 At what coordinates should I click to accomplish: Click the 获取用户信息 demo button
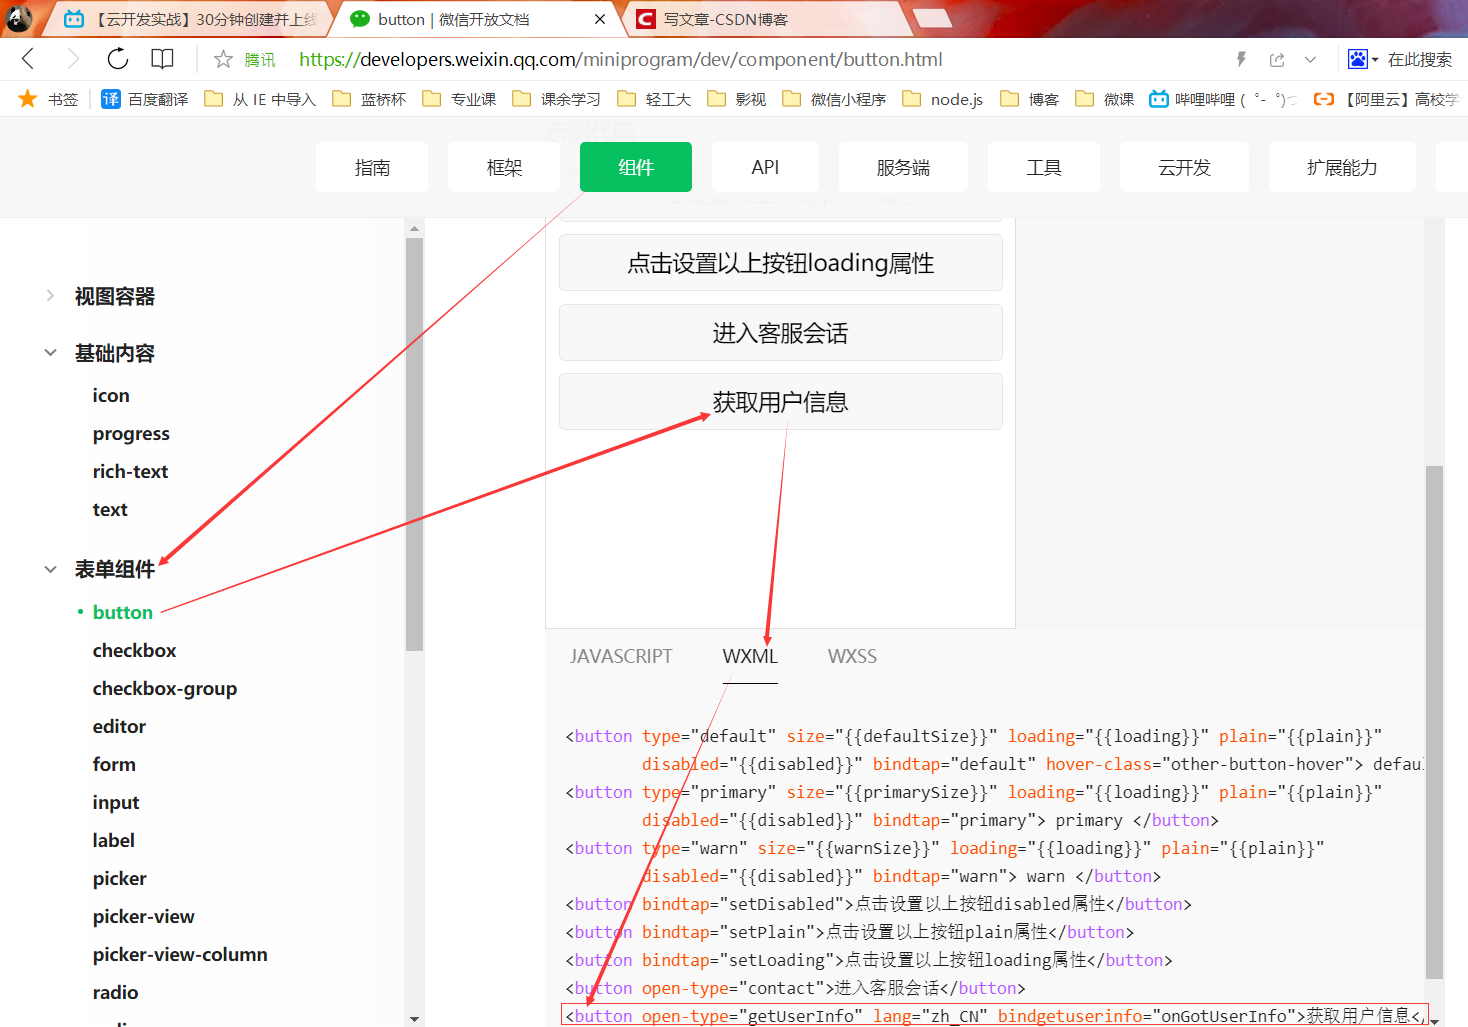click(780, 401)
